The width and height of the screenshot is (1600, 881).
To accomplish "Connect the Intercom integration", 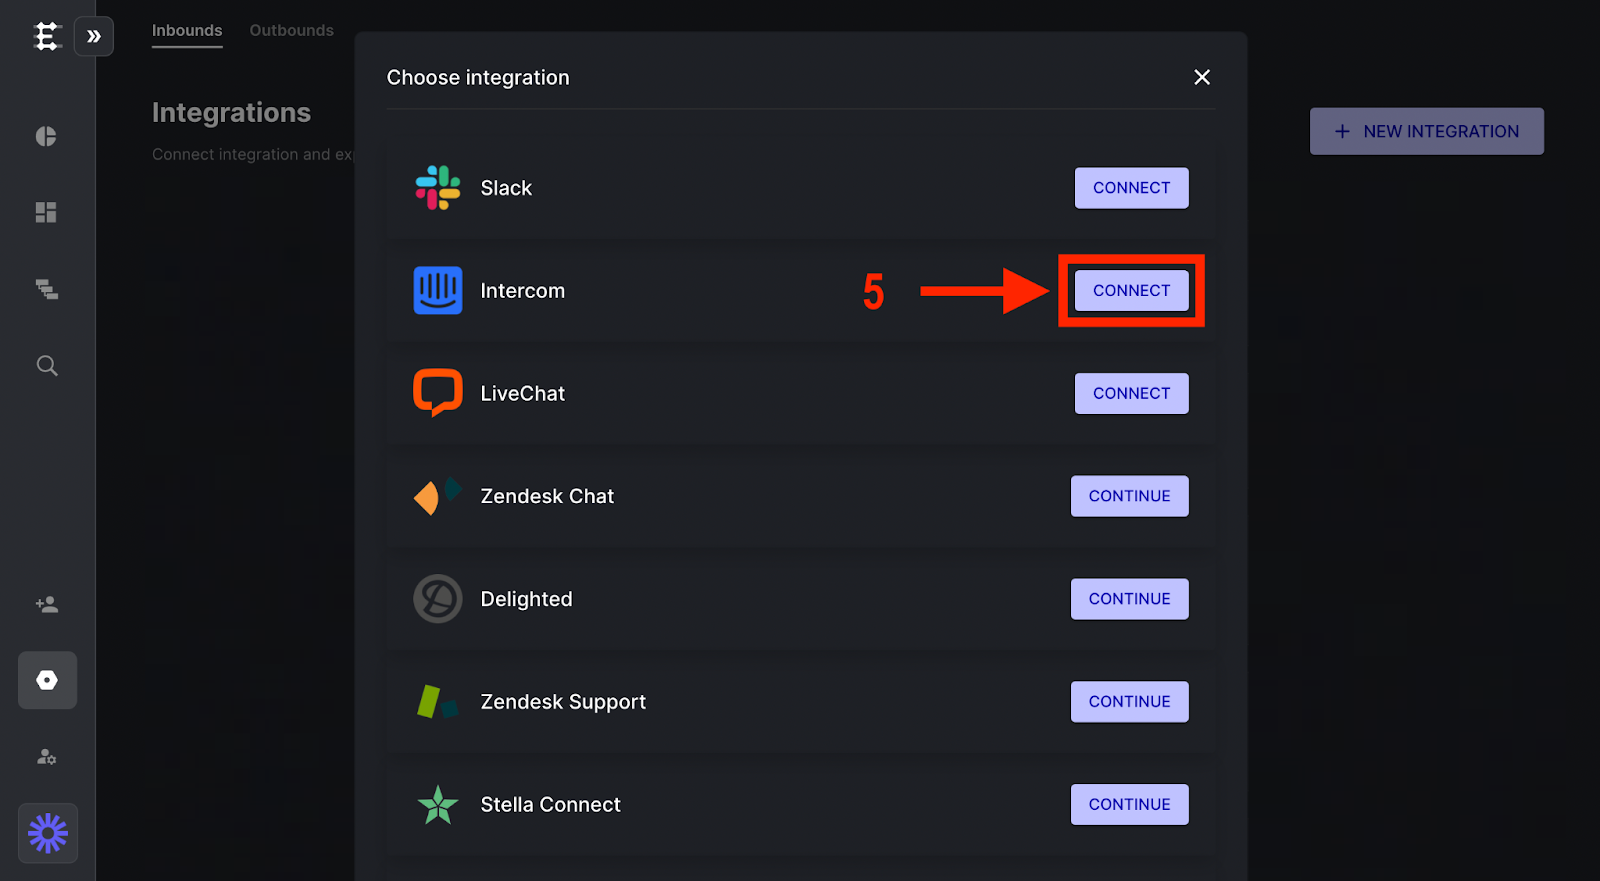I will (1131, 291).
